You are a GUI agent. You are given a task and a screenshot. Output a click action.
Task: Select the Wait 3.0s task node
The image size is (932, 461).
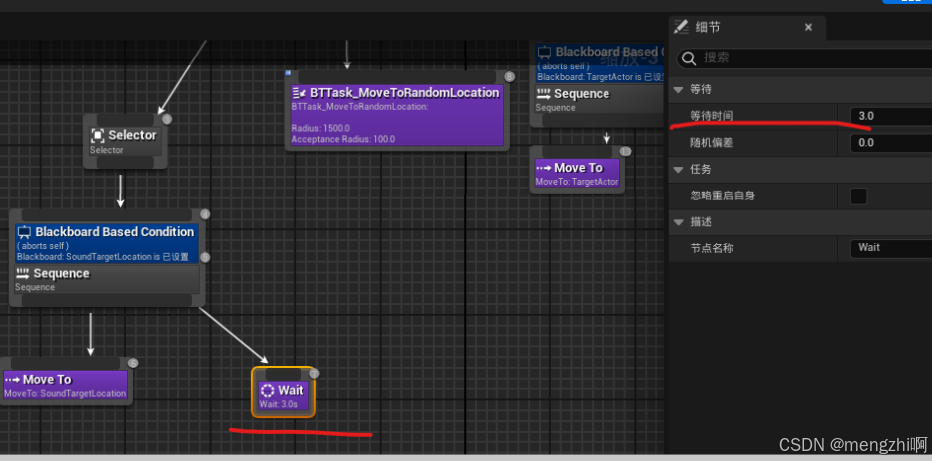coord(284,392)
